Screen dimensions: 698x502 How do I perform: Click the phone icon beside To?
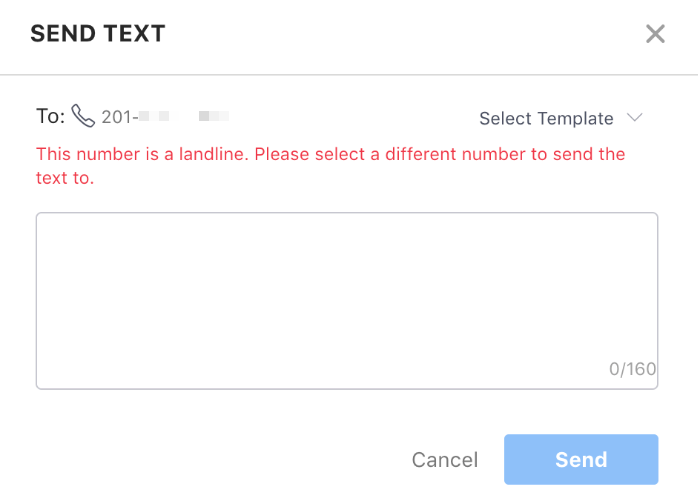(83, 117)
